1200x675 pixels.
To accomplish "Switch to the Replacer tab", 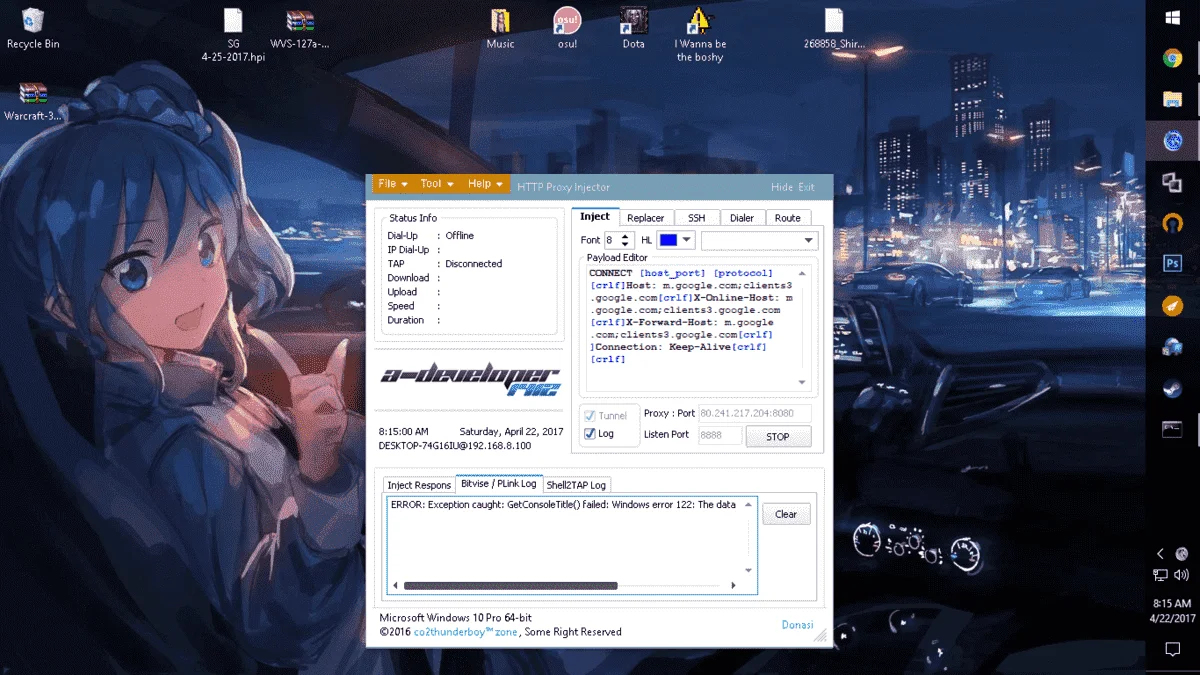I will 646,218.
